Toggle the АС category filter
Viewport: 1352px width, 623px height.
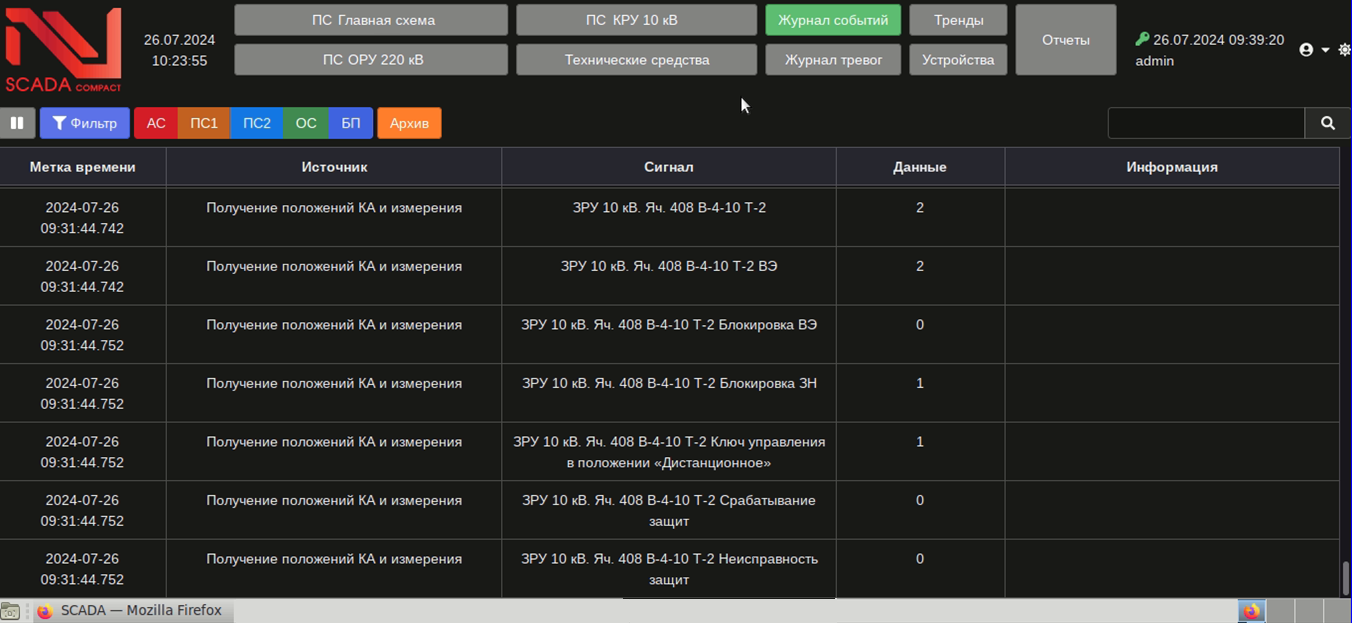156,123
